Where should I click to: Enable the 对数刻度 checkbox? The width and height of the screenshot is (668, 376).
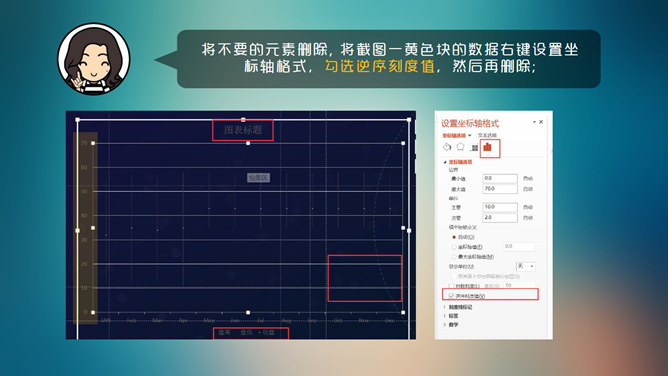pyautogui.click(x=451, y=286)
